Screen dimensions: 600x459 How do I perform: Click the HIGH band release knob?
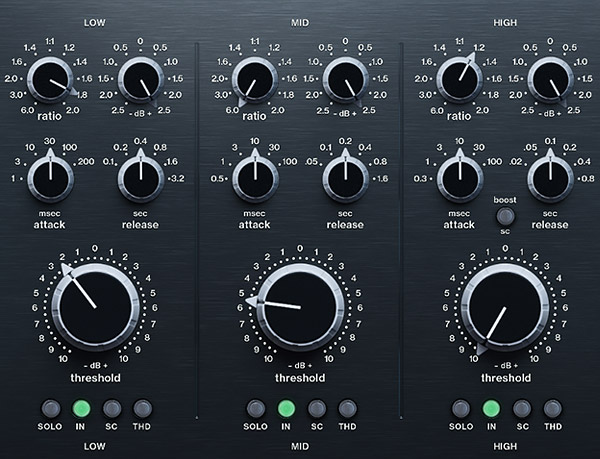click(x=549, y=177)
